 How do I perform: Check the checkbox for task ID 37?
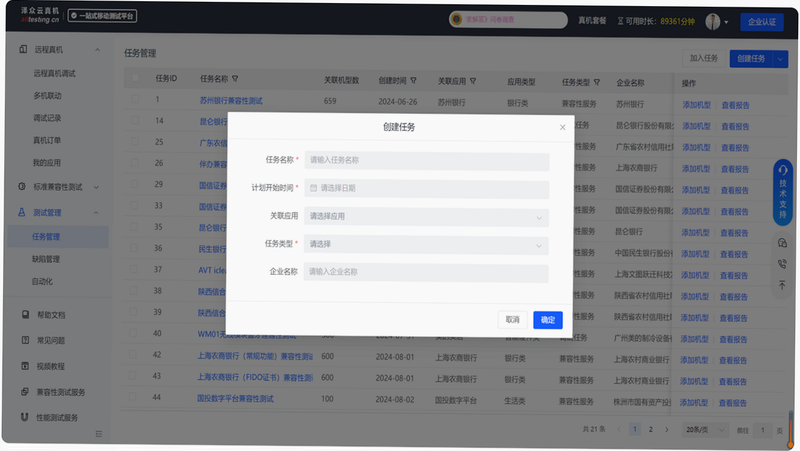click(x=133, y=269)
